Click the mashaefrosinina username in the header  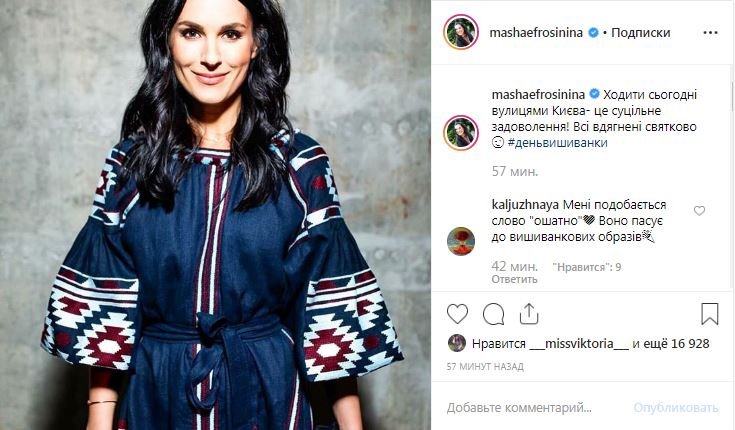click(x=536, y=32)
